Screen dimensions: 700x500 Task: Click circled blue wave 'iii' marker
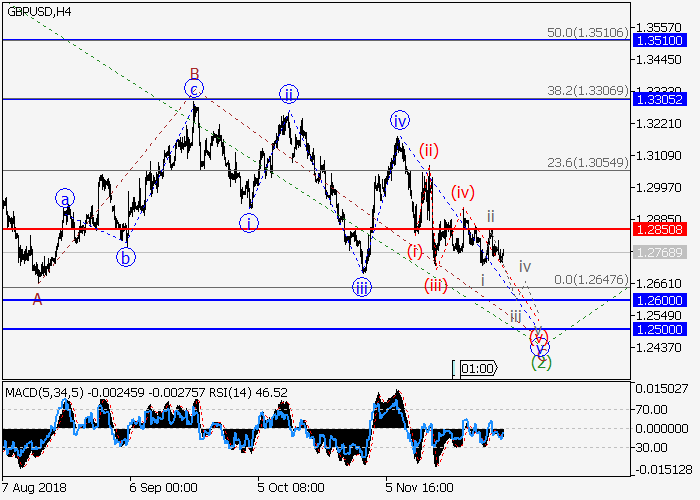[362, 288]
